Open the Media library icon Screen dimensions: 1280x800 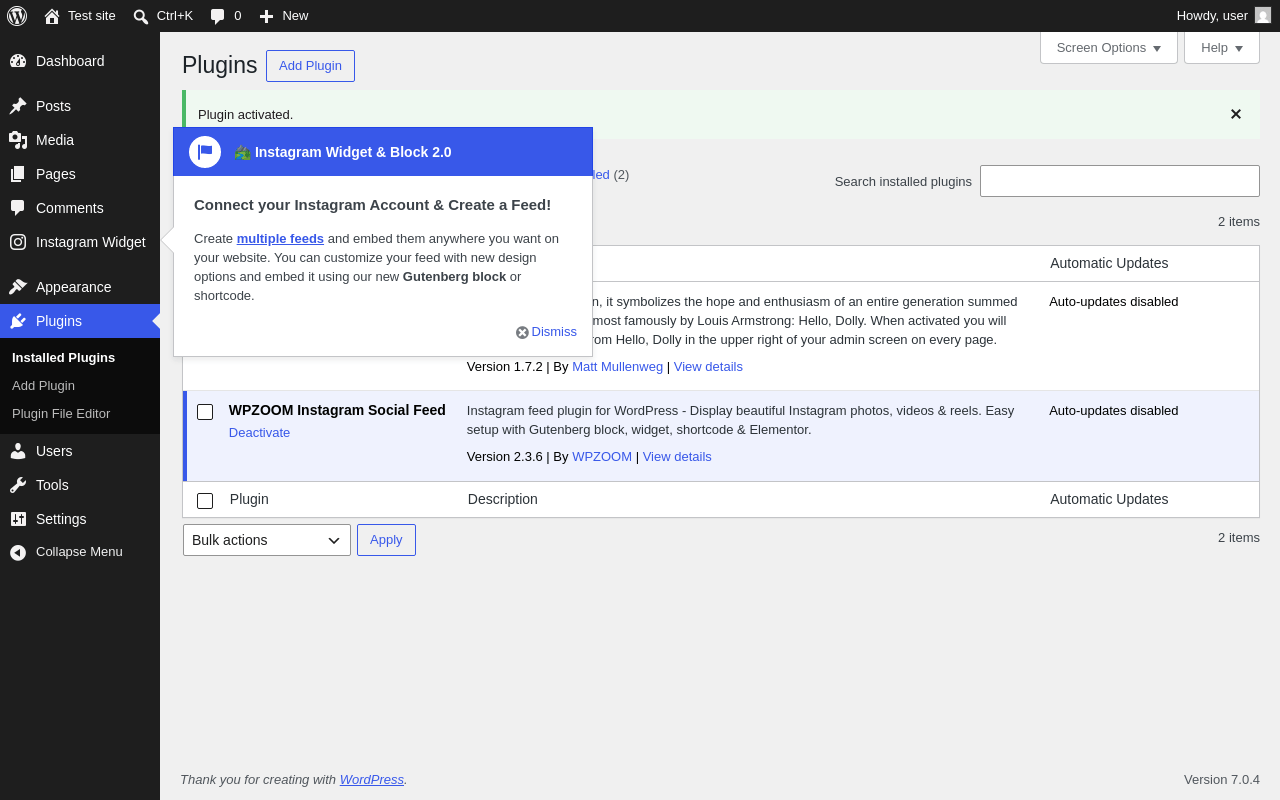(18, 140)
